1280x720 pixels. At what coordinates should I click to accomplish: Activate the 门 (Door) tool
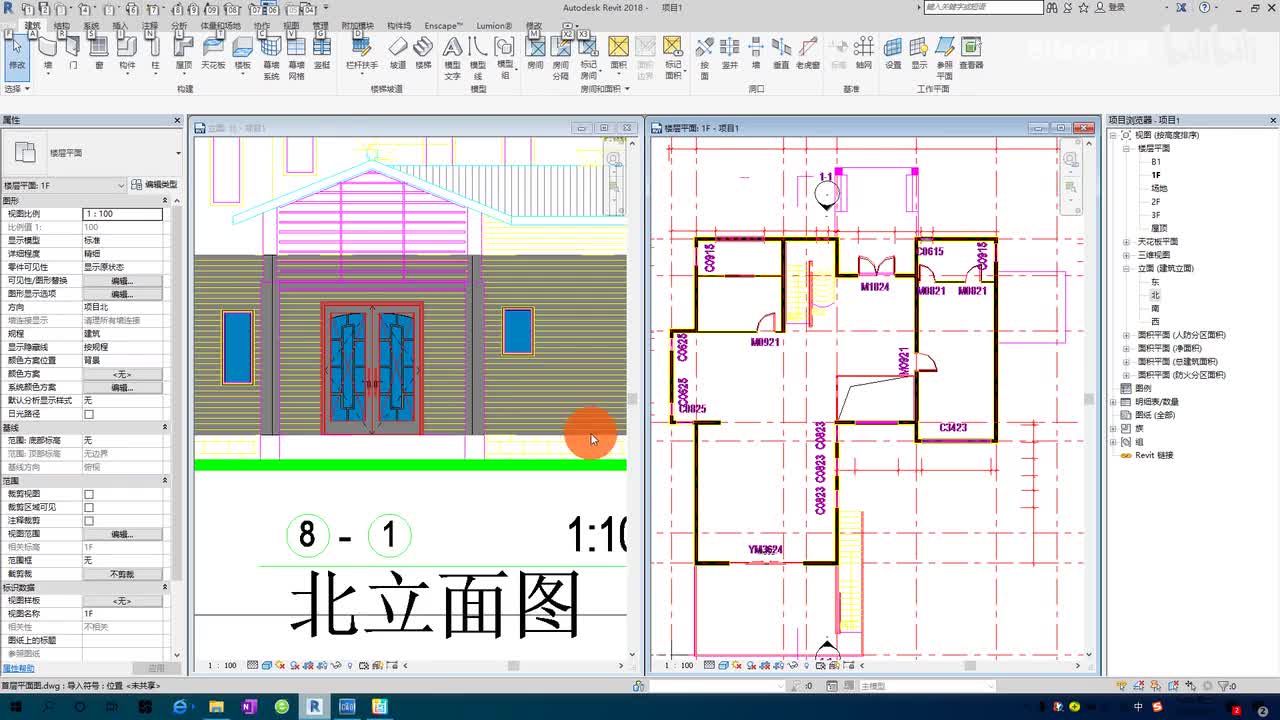click(x=73, y=52)
